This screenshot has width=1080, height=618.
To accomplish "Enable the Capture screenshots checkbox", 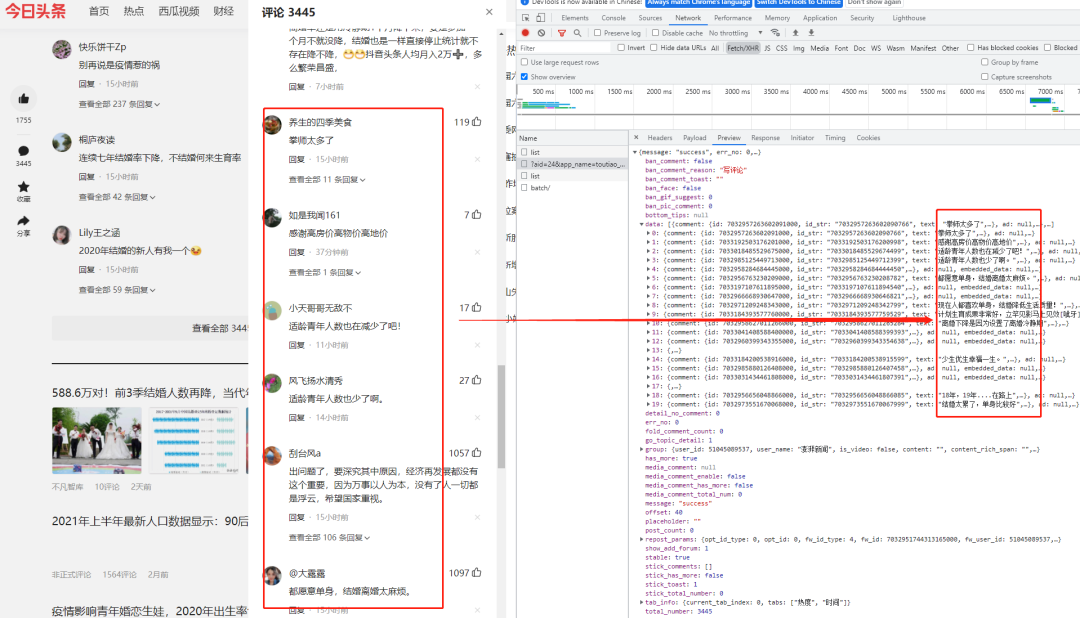I will [x=985, y=77].
